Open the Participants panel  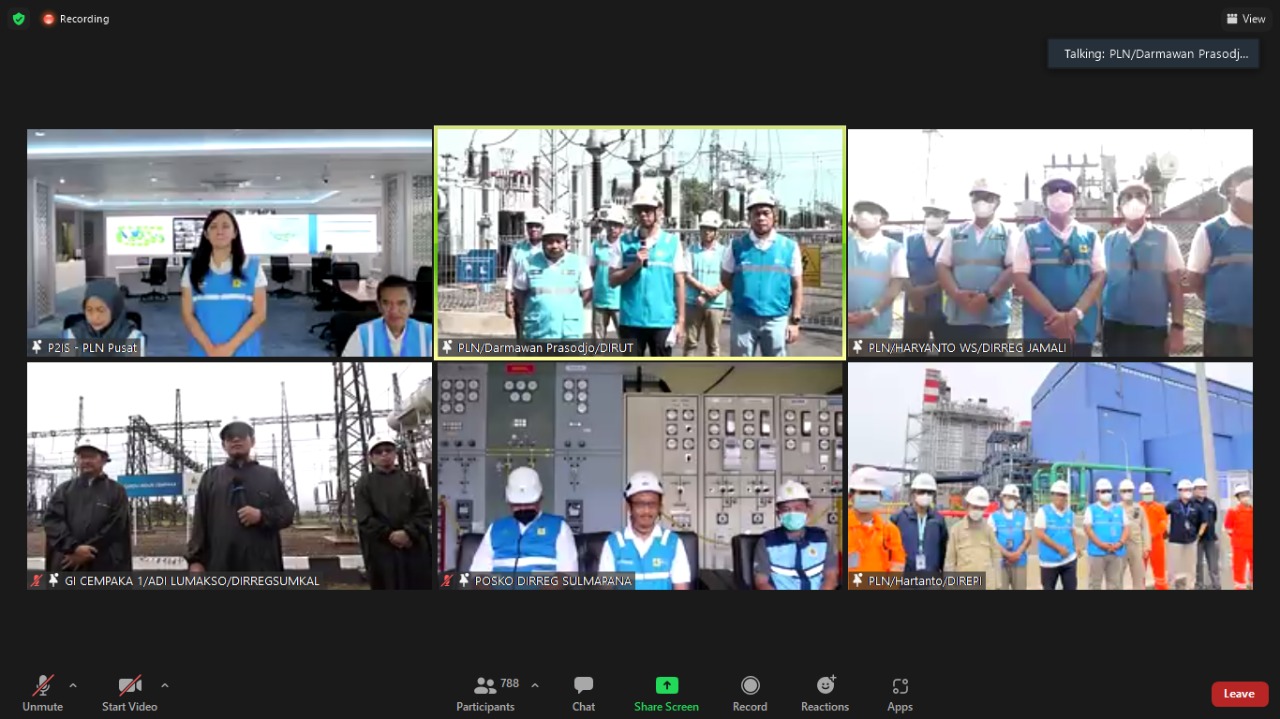(x=486, y=692)
